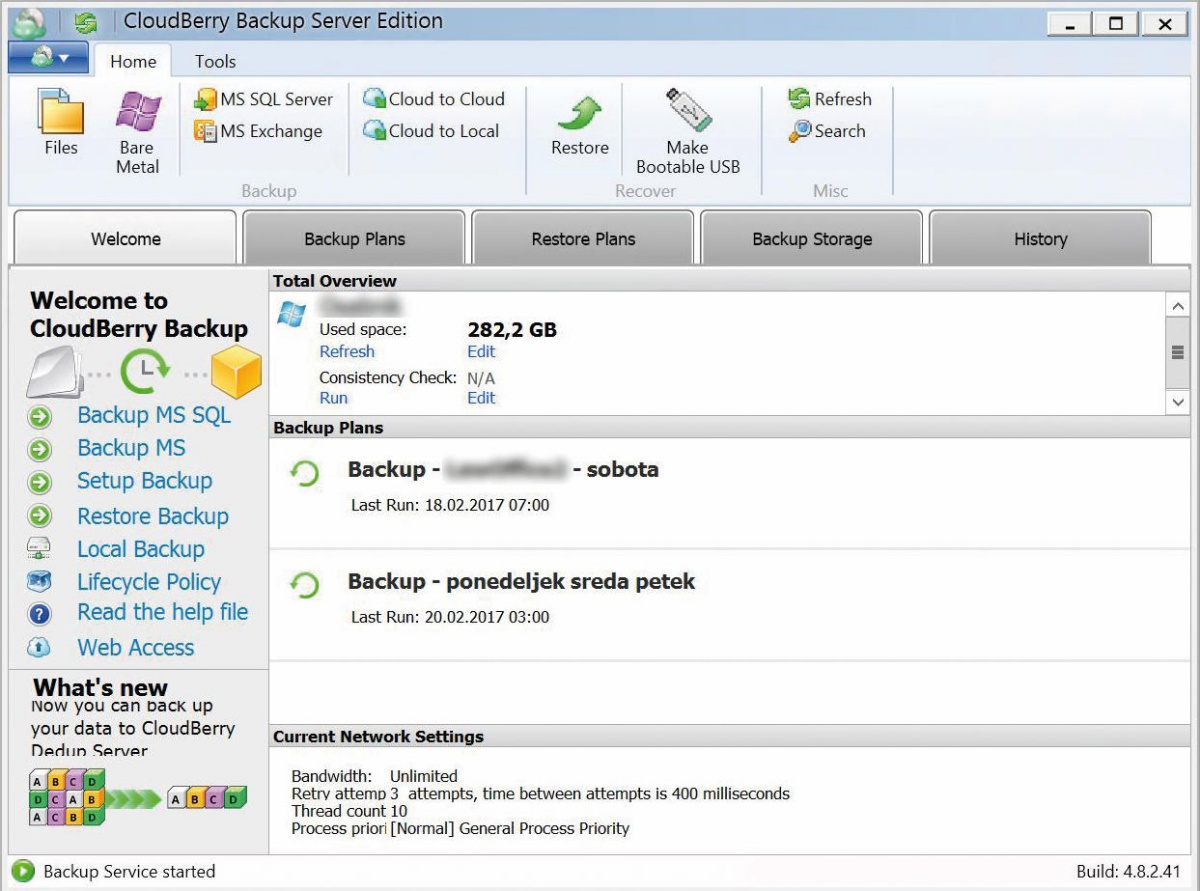Click the Backup MS SQL link
This screenshot has height=891, width=1200.
pyautogui.click(x=154, y=415)
